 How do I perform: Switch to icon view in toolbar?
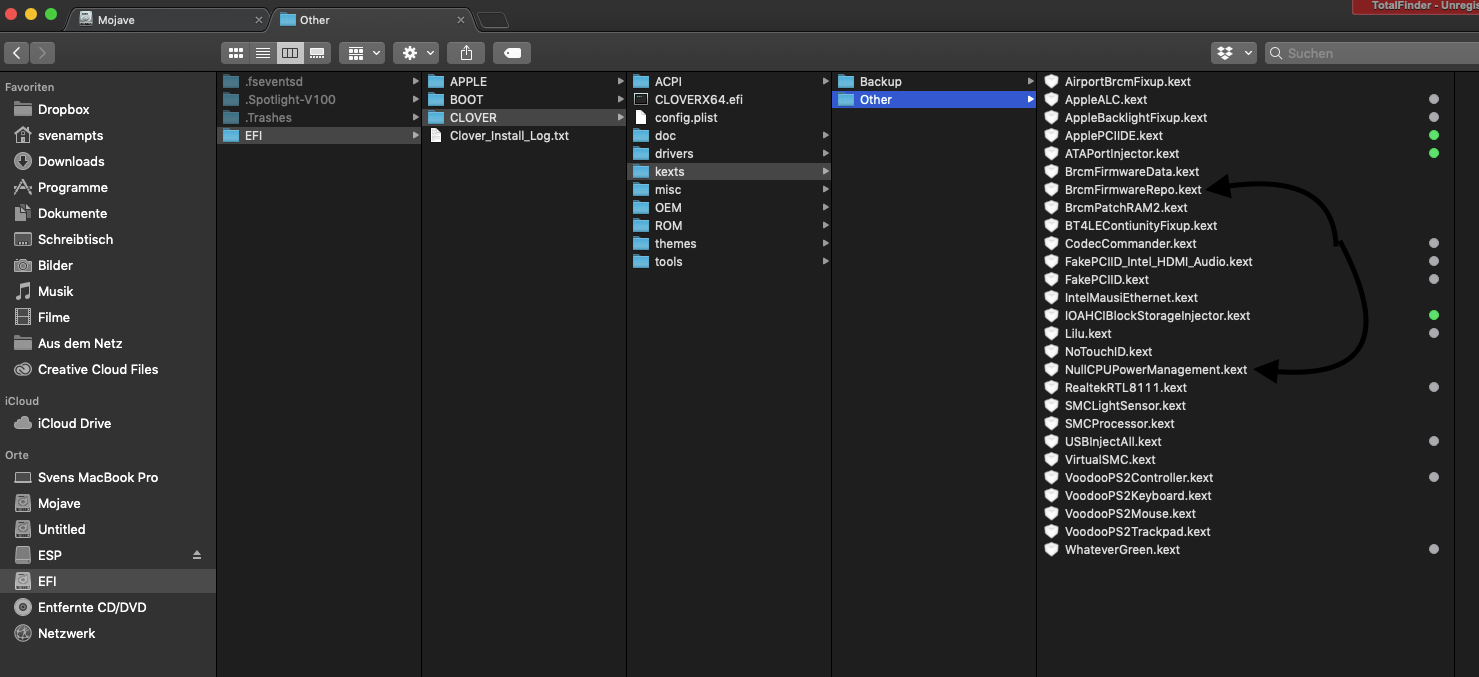coord(236,53)
